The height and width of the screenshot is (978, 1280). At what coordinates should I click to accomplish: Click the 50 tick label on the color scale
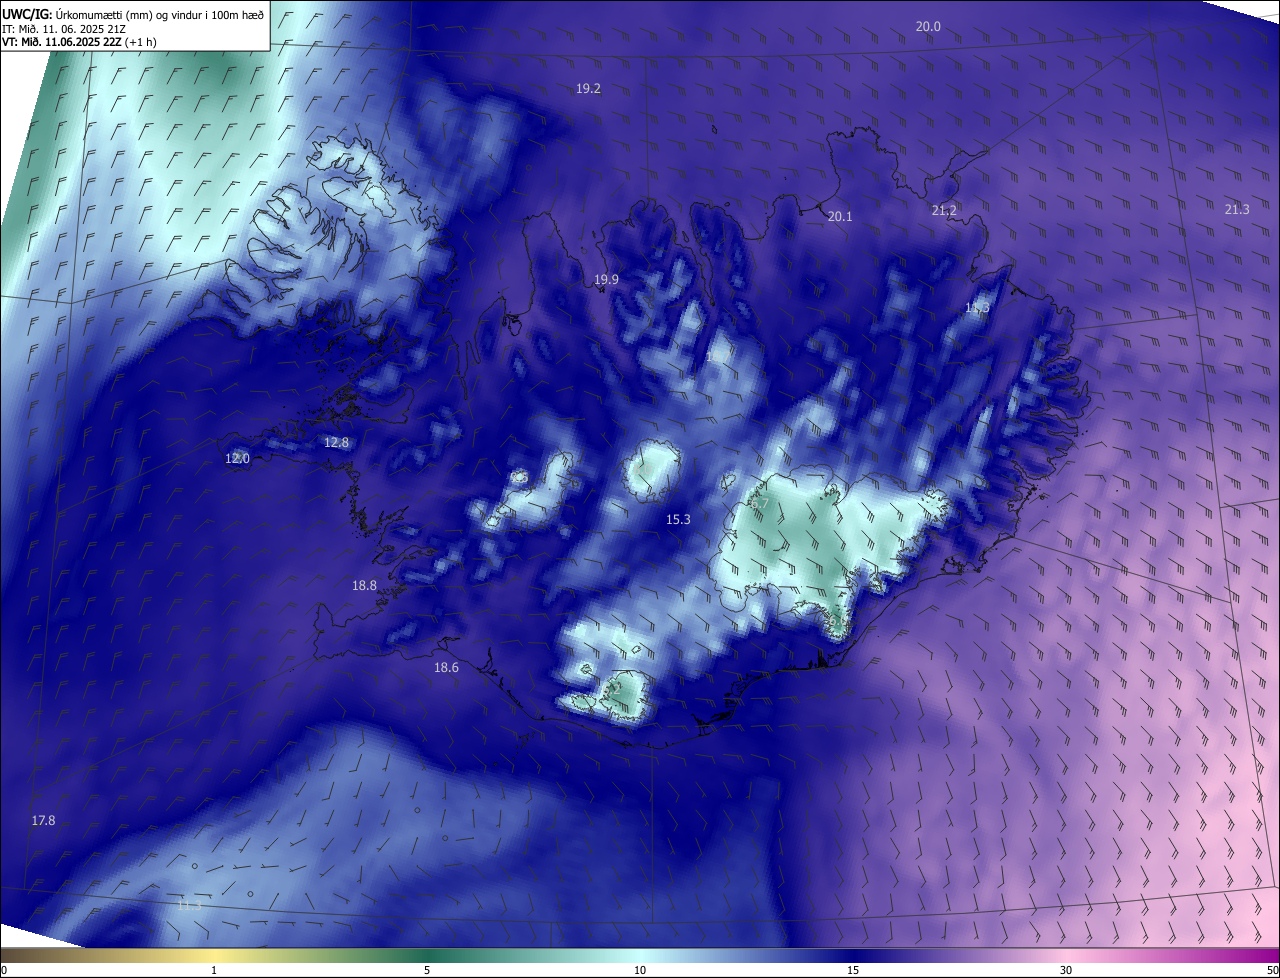coord(1272,970)
